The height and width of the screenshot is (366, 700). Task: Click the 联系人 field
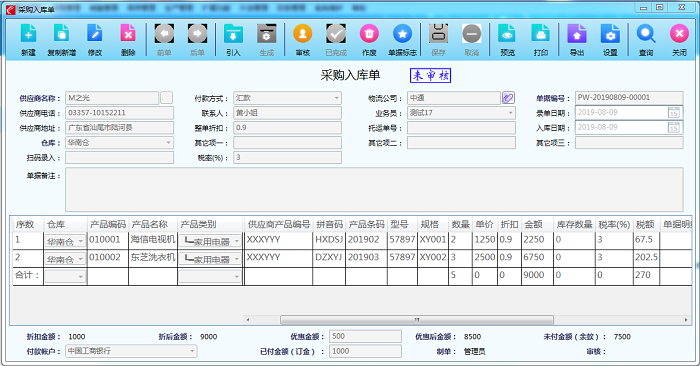tap(288, 113)
